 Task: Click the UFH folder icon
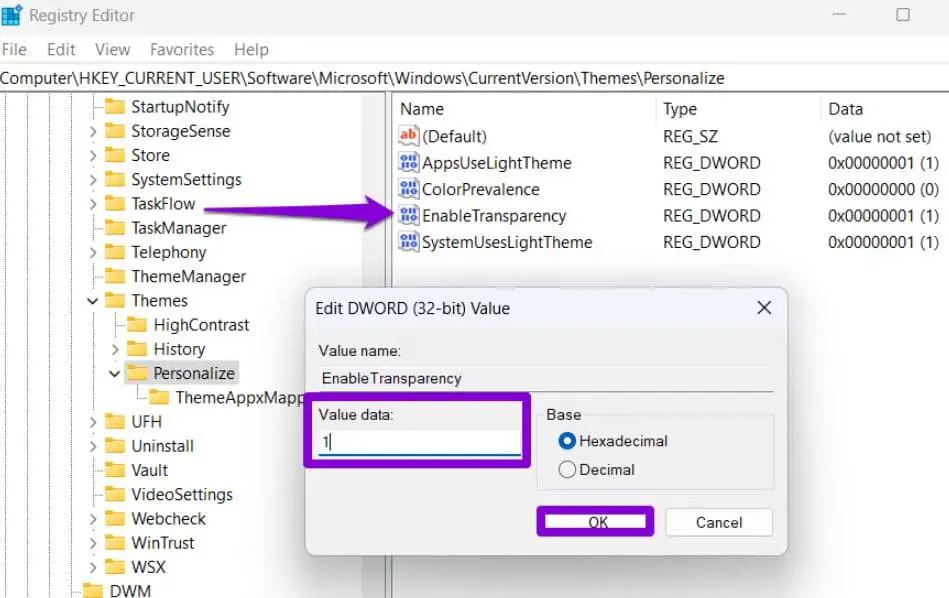114,421
